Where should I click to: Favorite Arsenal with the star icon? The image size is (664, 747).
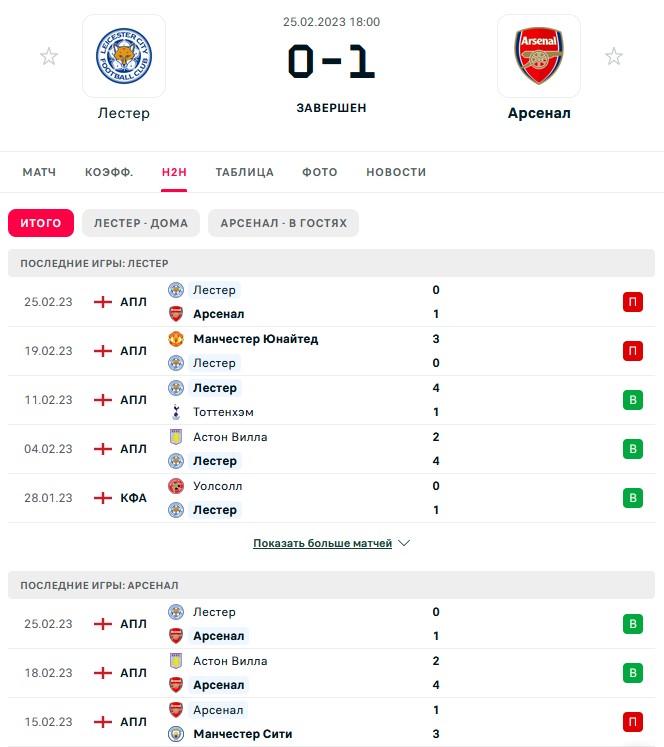(614, 56)
